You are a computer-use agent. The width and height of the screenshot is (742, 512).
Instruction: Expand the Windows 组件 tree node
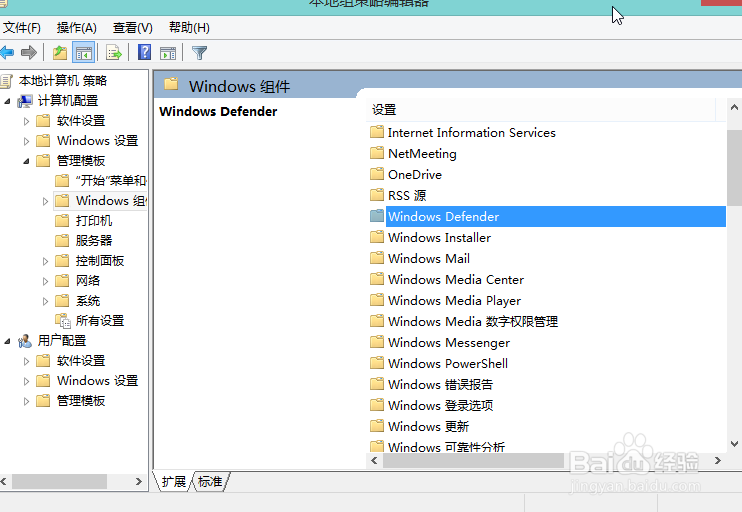45,201
